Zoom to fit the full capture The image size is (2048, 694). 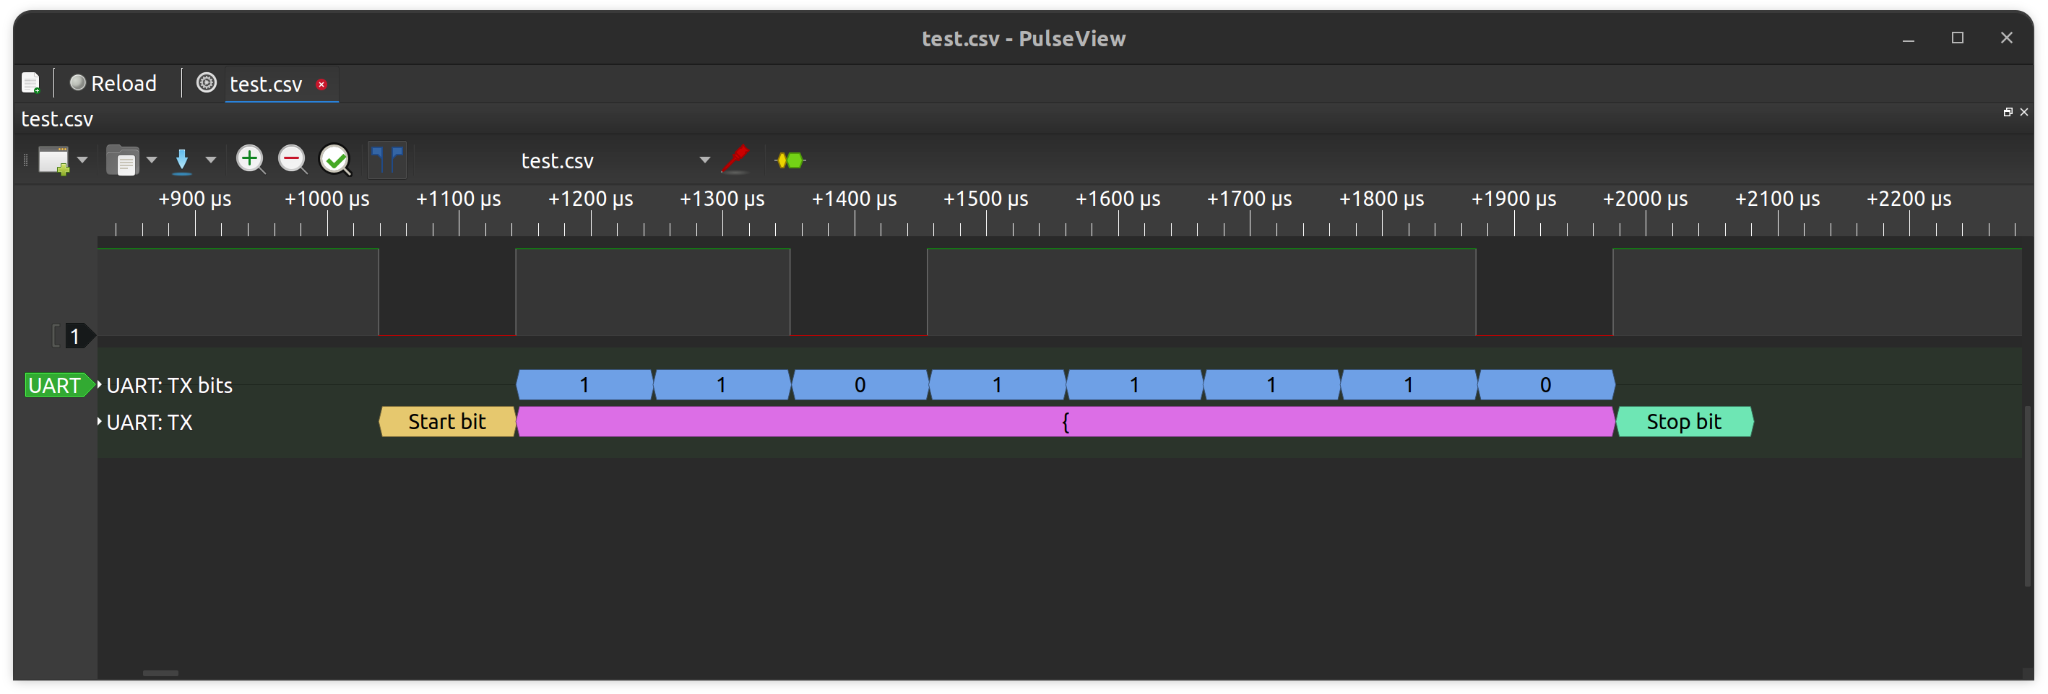coord(335,160)
